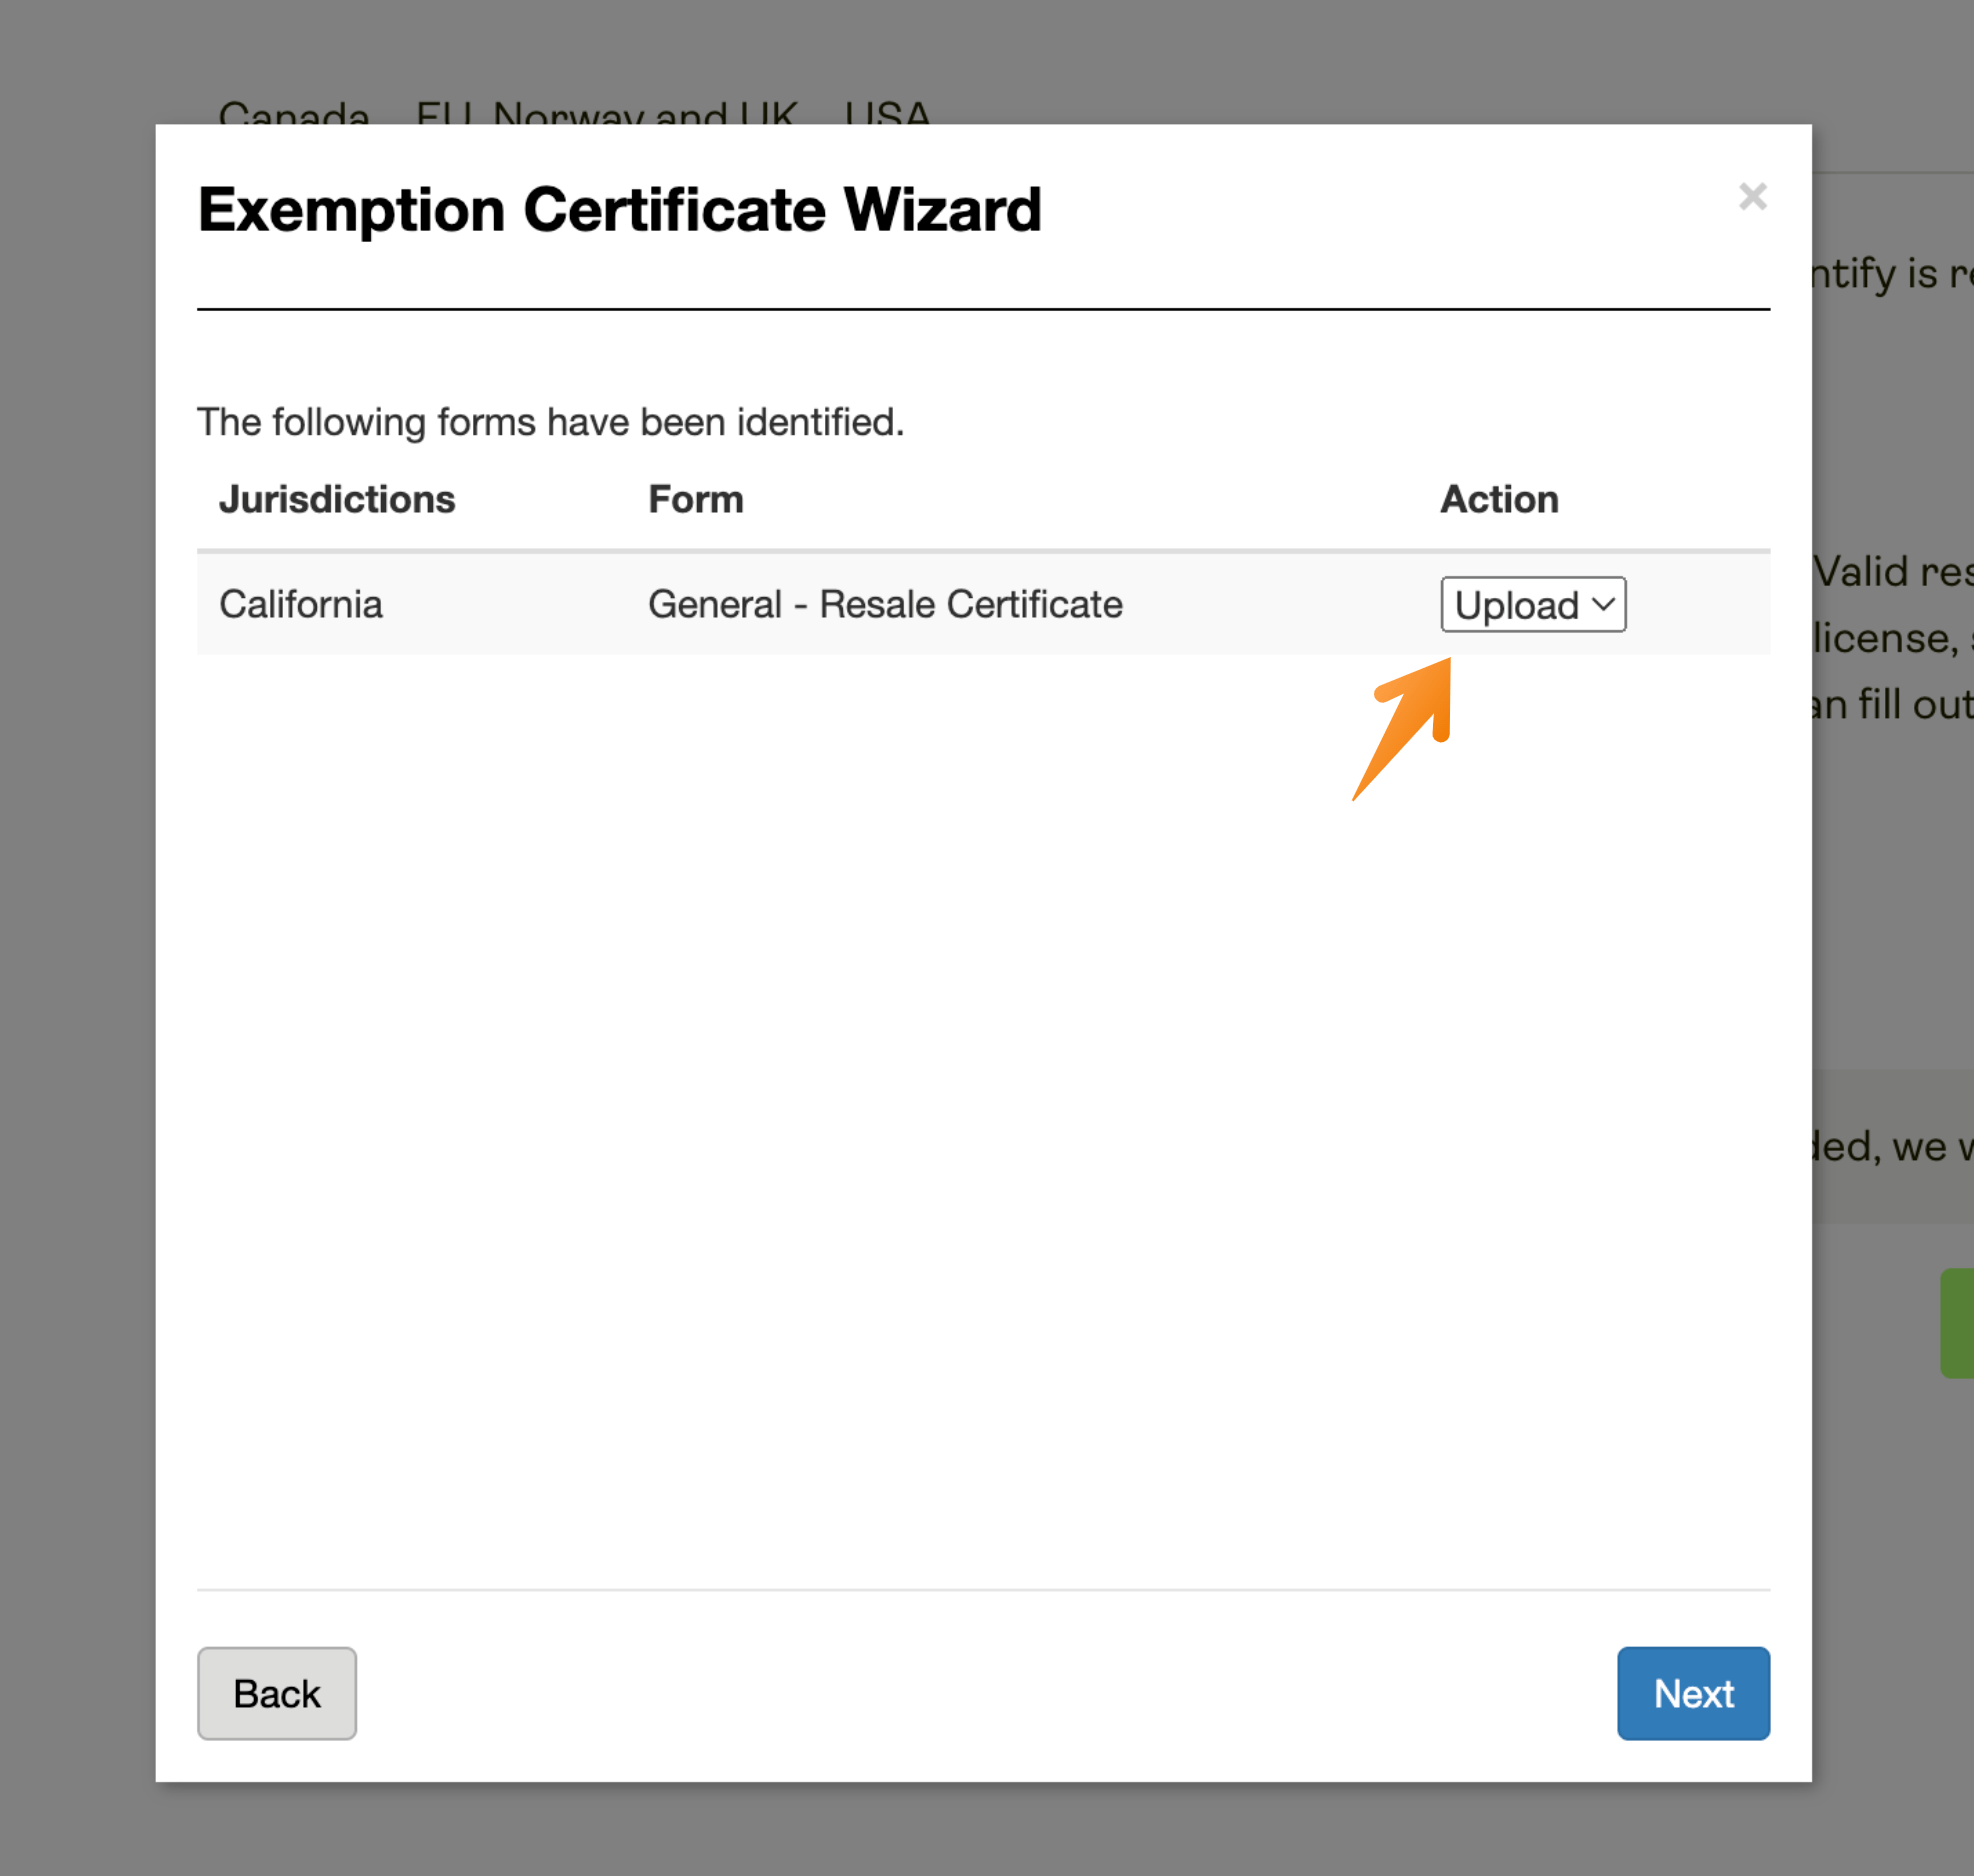Click the Form column header
This screenshot has width=1974, height=1876.
coord(695,499)
